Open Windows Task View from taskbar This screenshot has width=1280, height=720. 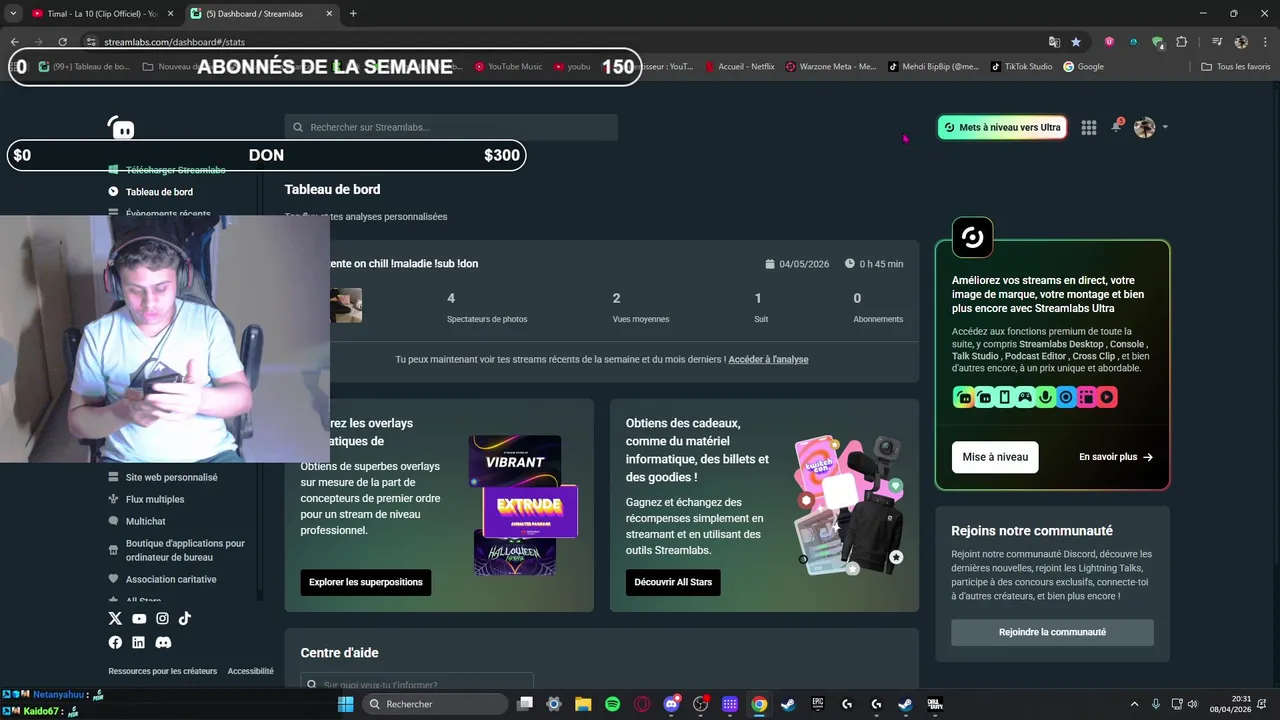pyautogui.click(x=525, y=704)
